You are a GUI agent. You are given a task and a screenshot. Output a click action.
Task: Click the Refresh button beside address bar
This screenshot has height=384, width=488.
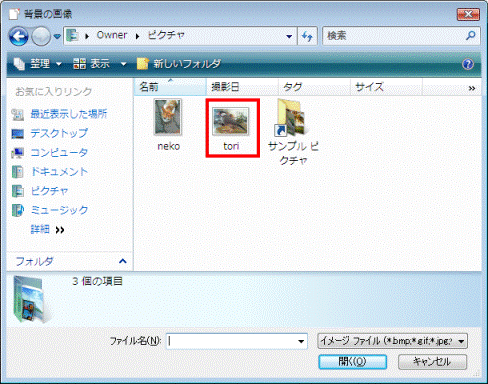307,36
